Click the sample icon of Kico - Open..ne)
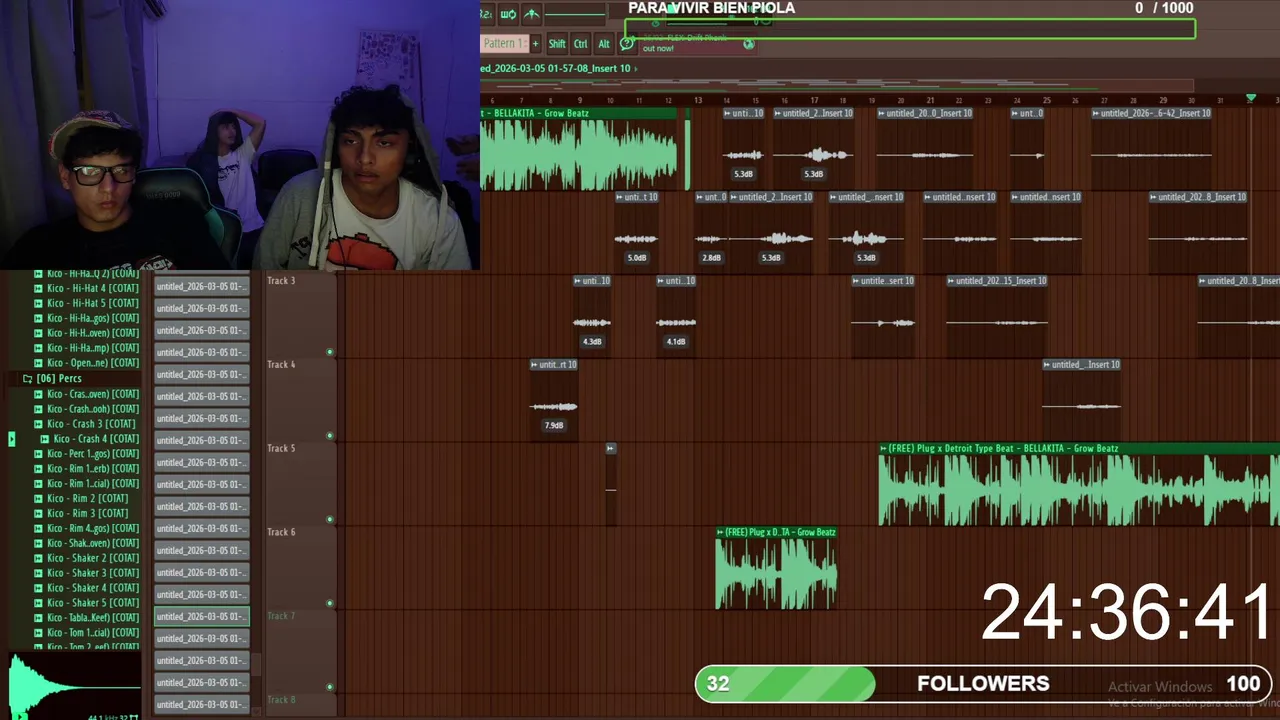Image resolution: width=1280 pixels, height=720 pixels. [38, 363]
